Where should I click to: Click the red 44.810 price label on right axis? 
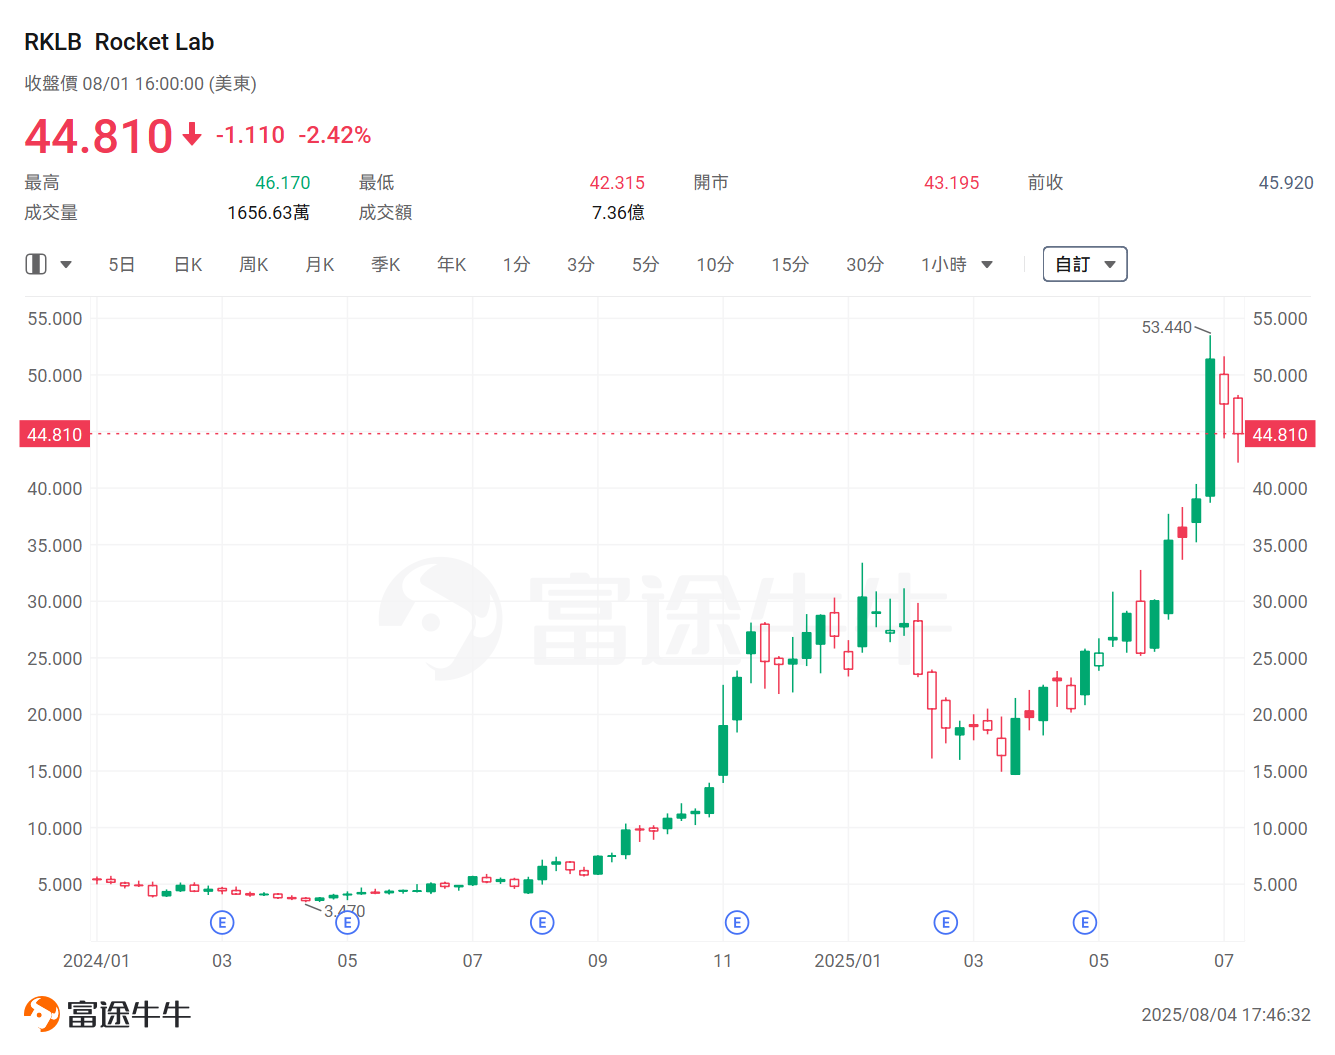pos(1279,434)
